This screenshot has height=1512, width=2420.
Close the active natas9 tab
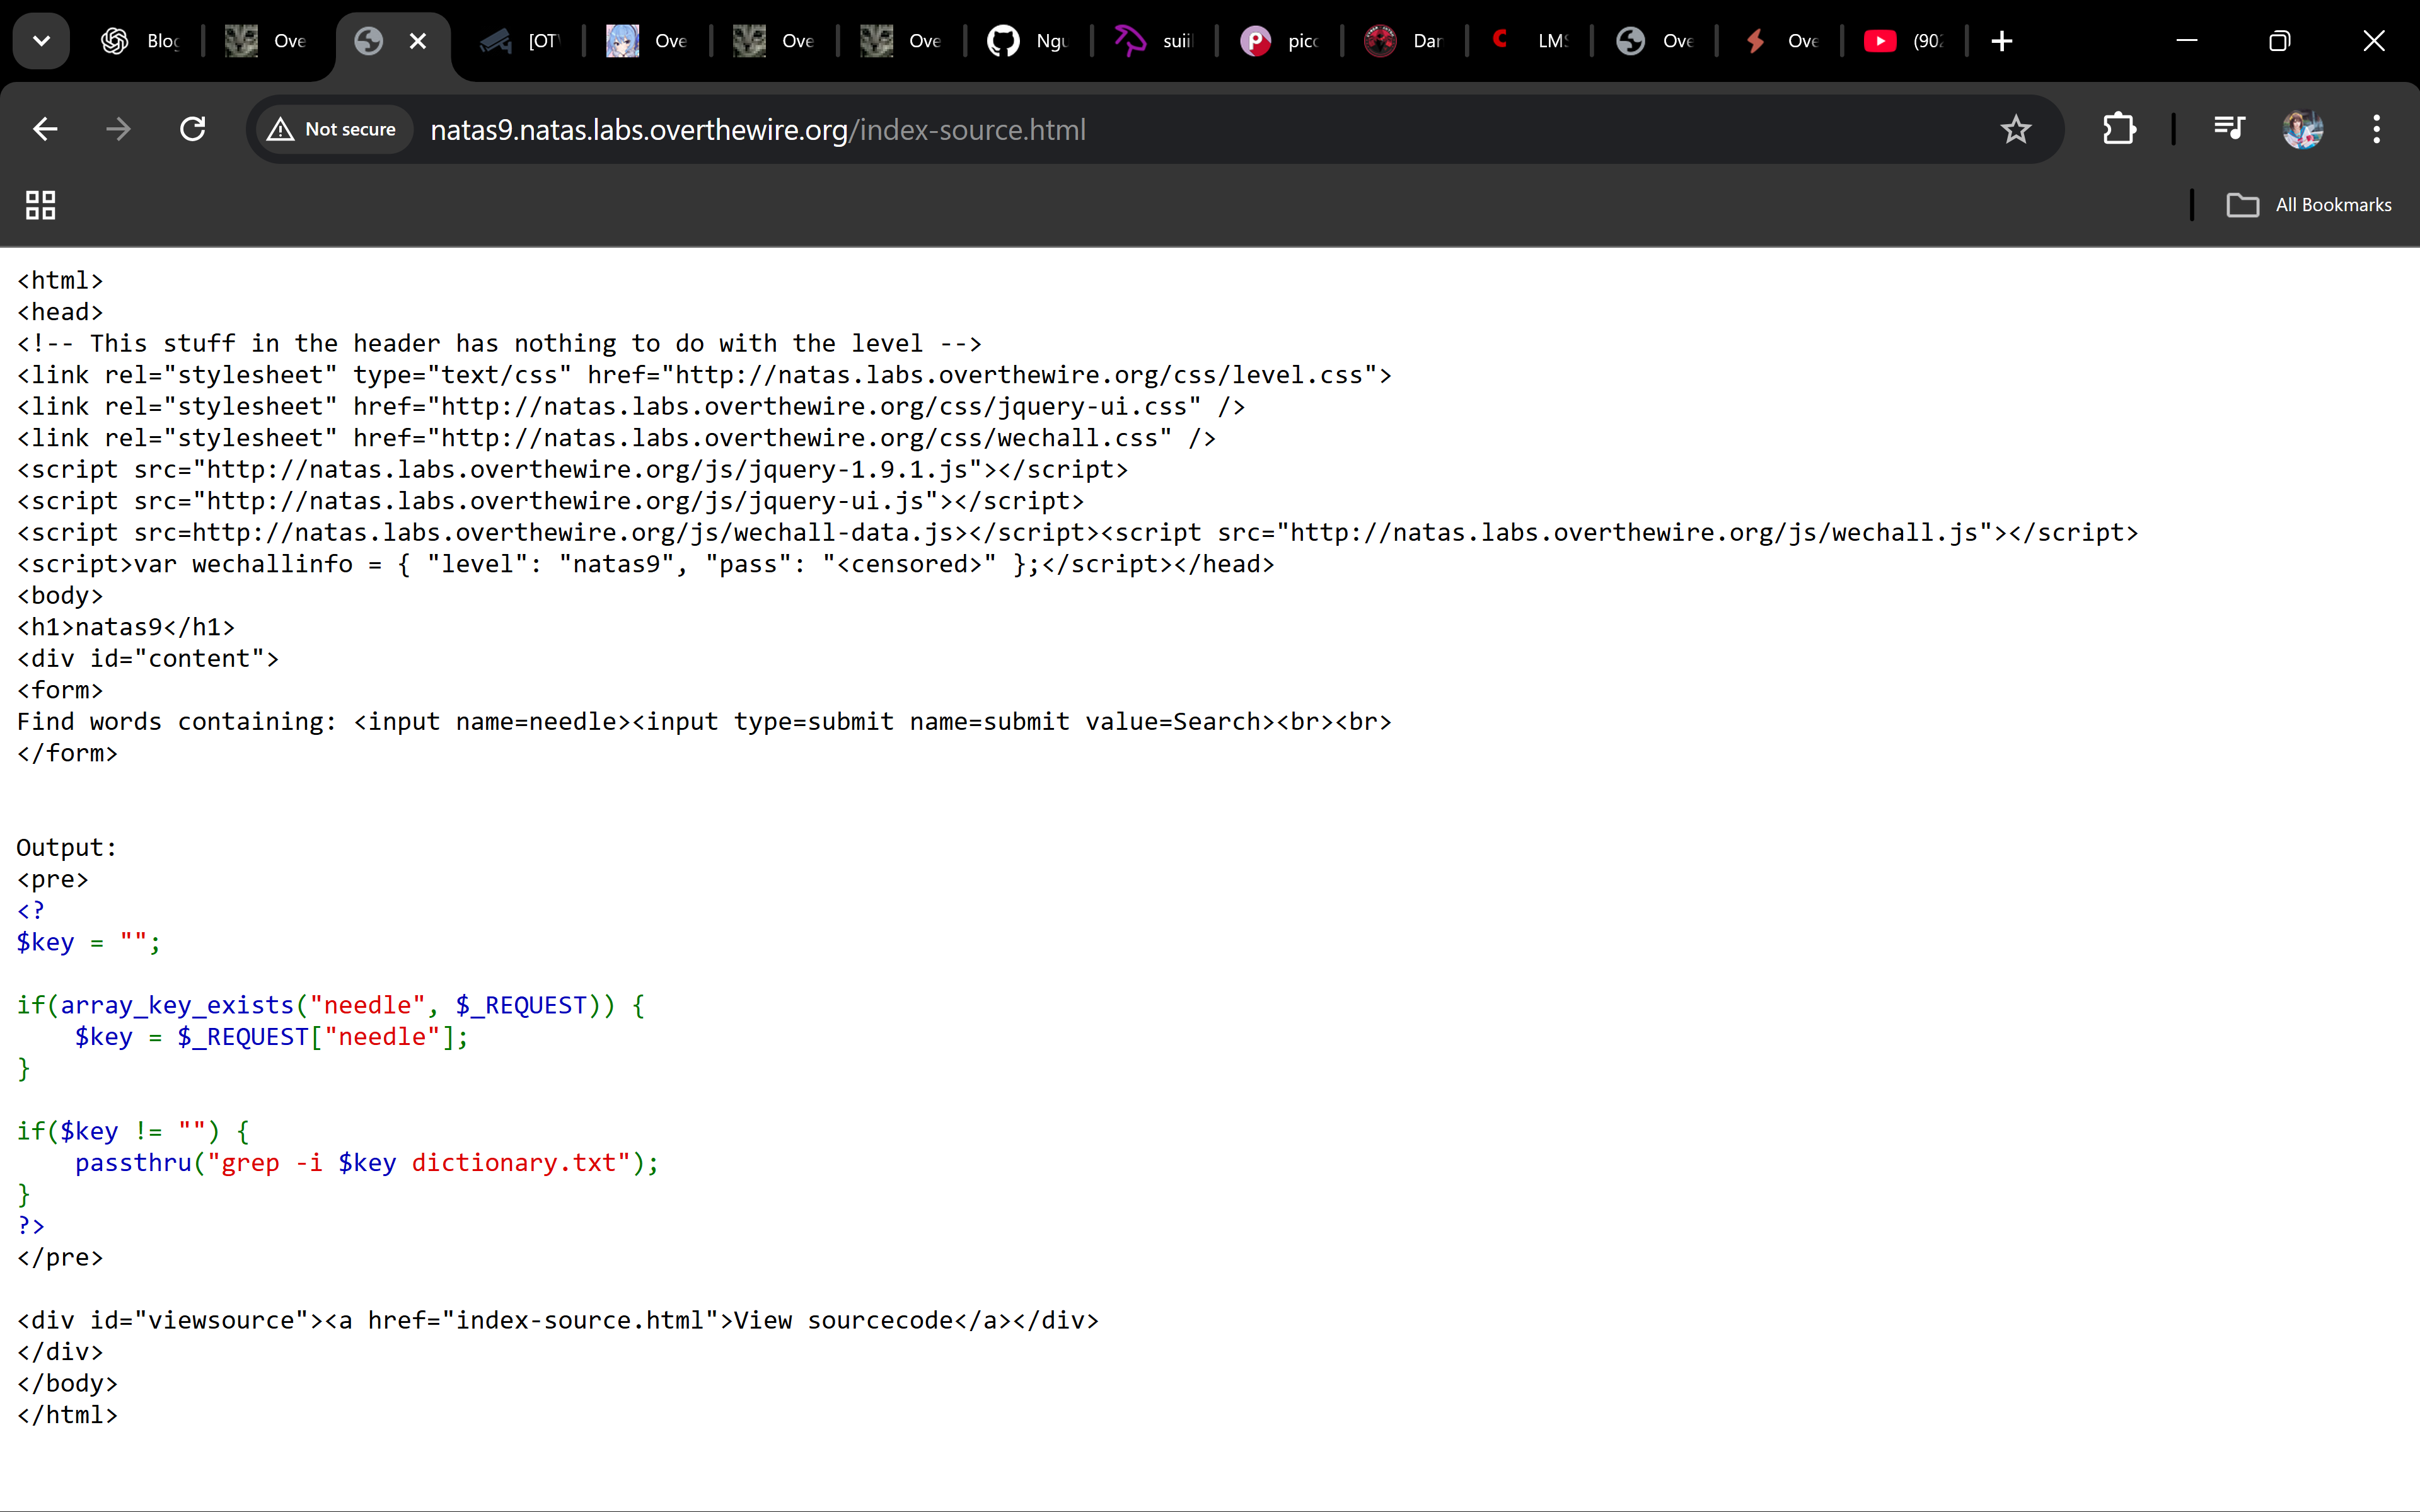(418, 41)
